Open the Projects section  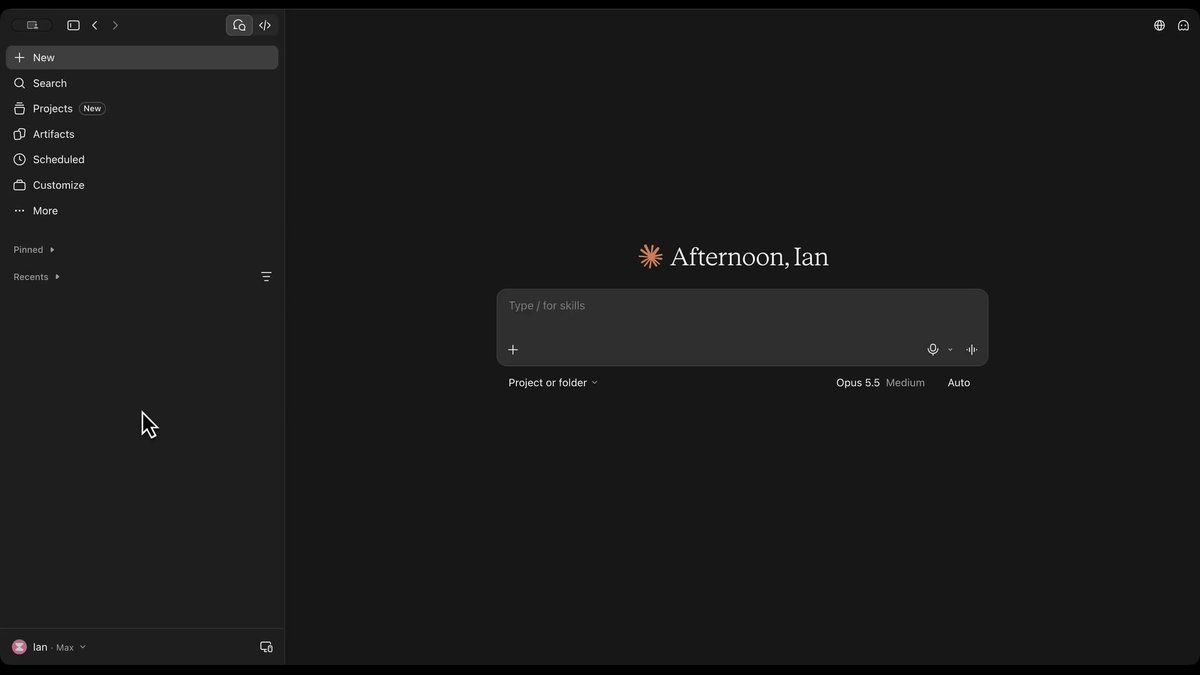(142, 108)
